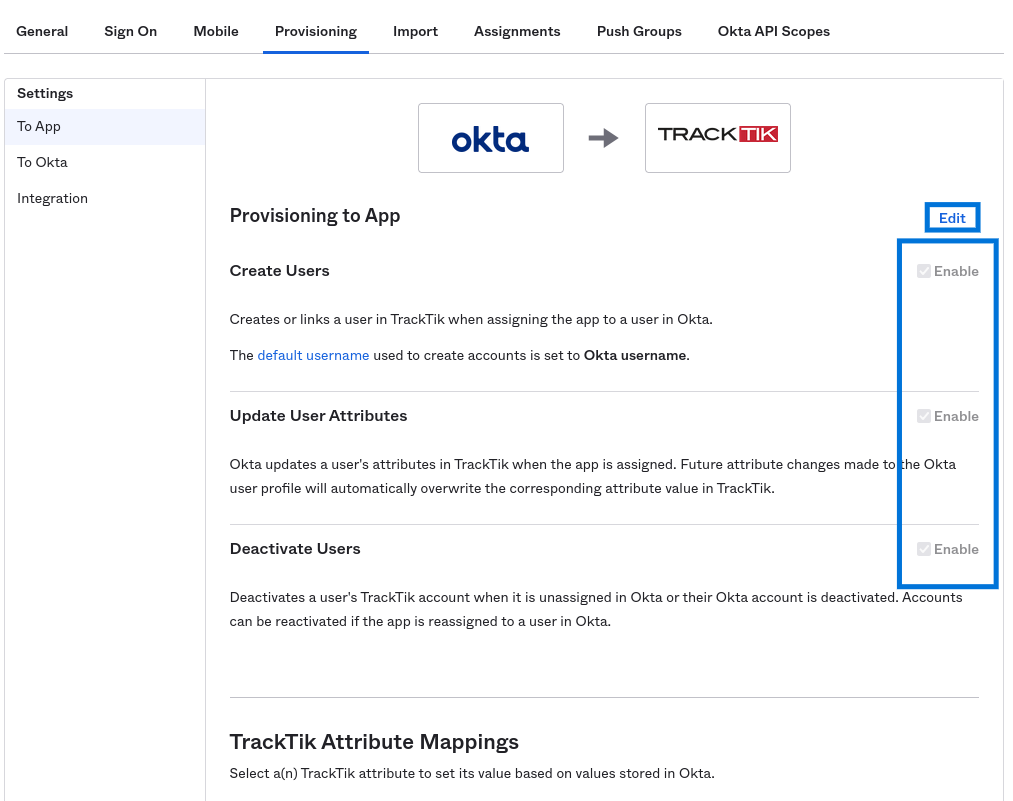The height and width of the screenshot is (801, 1013).
Task: Select To Okta in Settings sidebar
Action: click(105, 162)
